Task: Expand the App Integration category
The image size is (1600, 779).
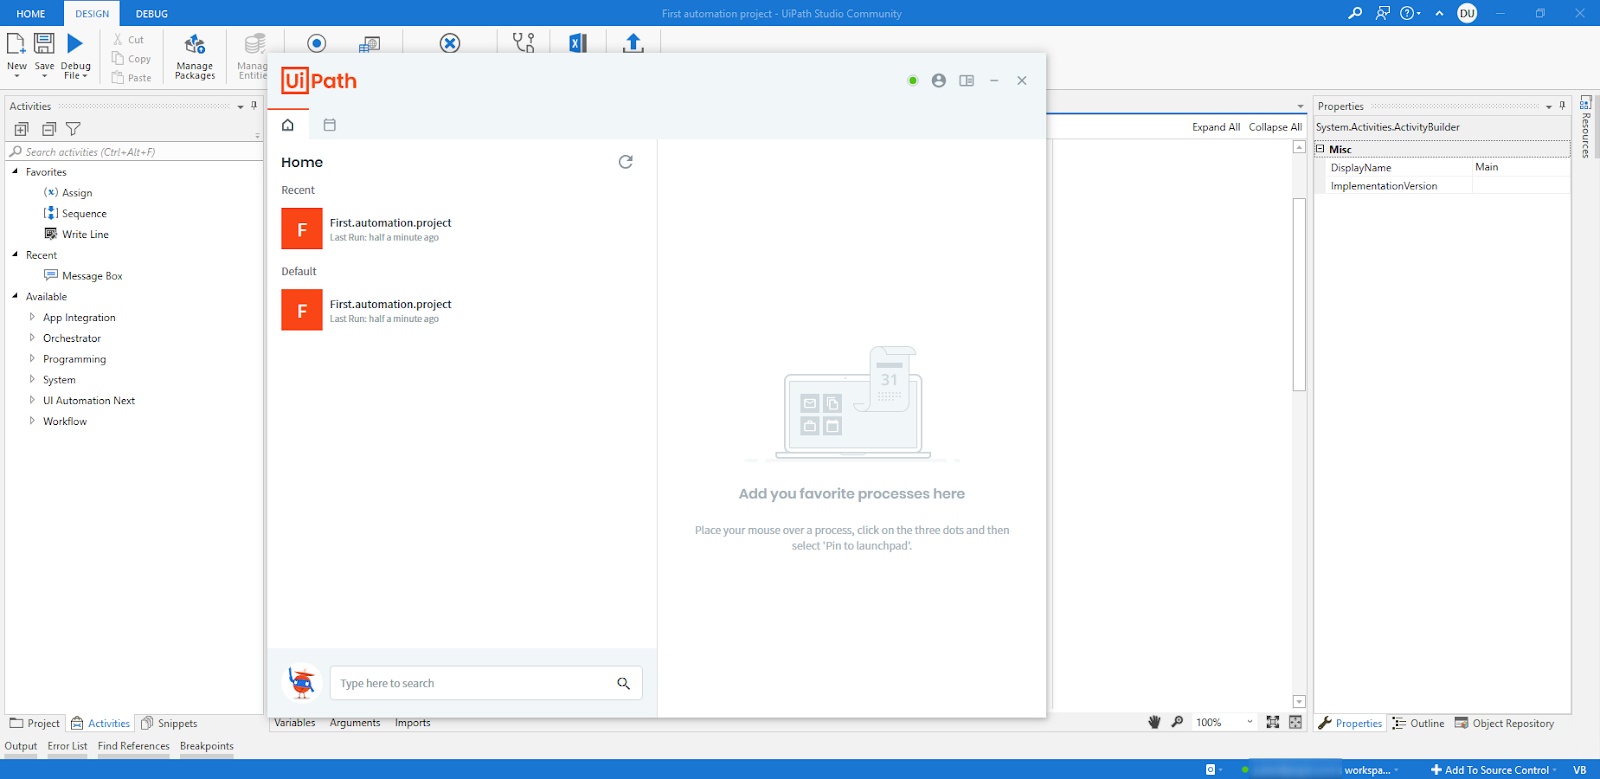Action: click(x=32, y=317)
